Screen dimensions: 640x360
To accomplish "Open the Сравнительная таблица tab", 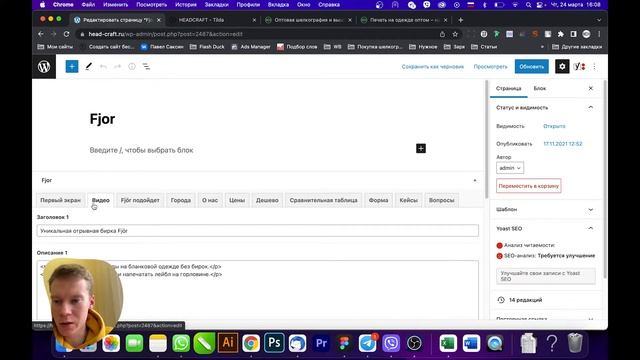I will [x=323, y=200].
